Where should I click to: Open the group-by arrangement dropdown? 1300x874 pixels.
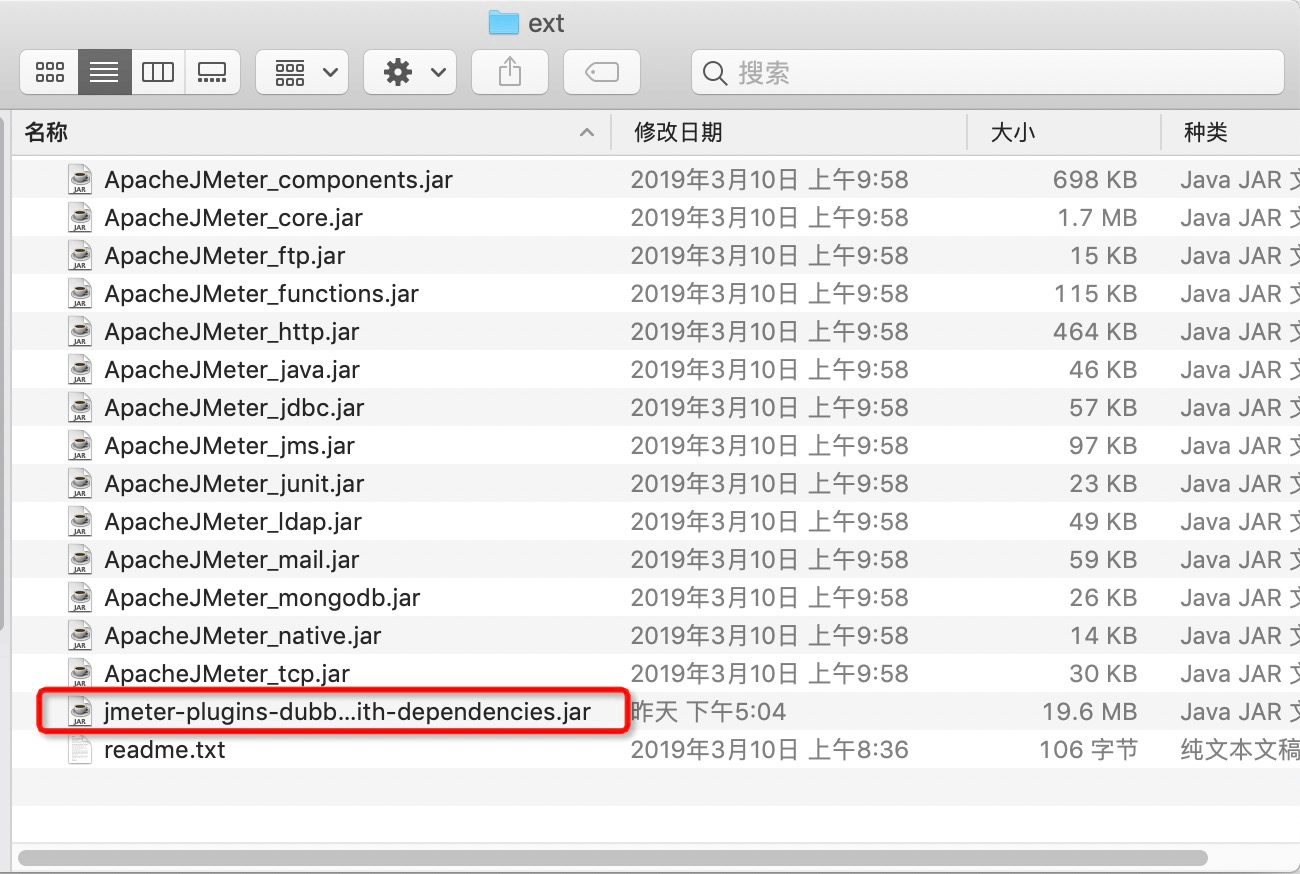(302, 72)
